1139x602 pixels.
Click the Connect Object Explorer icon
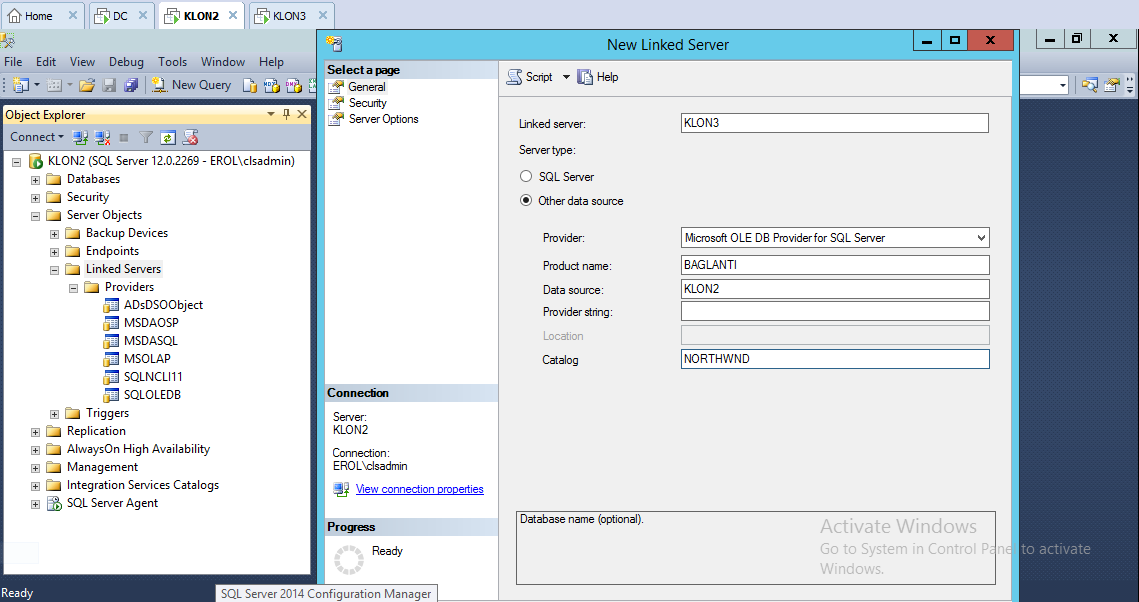click(81, 137)
